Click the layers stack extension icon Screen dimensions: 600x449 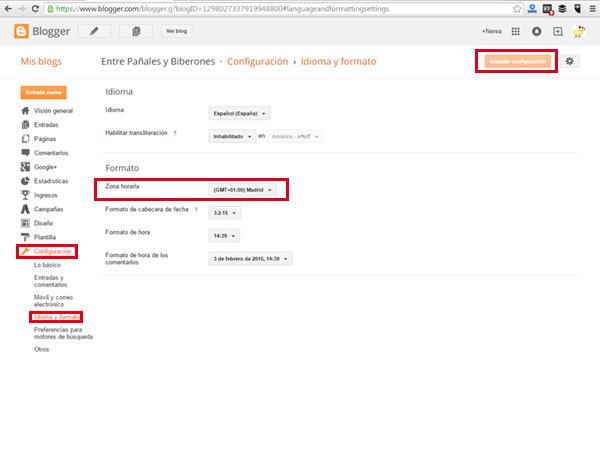[562, 8]
